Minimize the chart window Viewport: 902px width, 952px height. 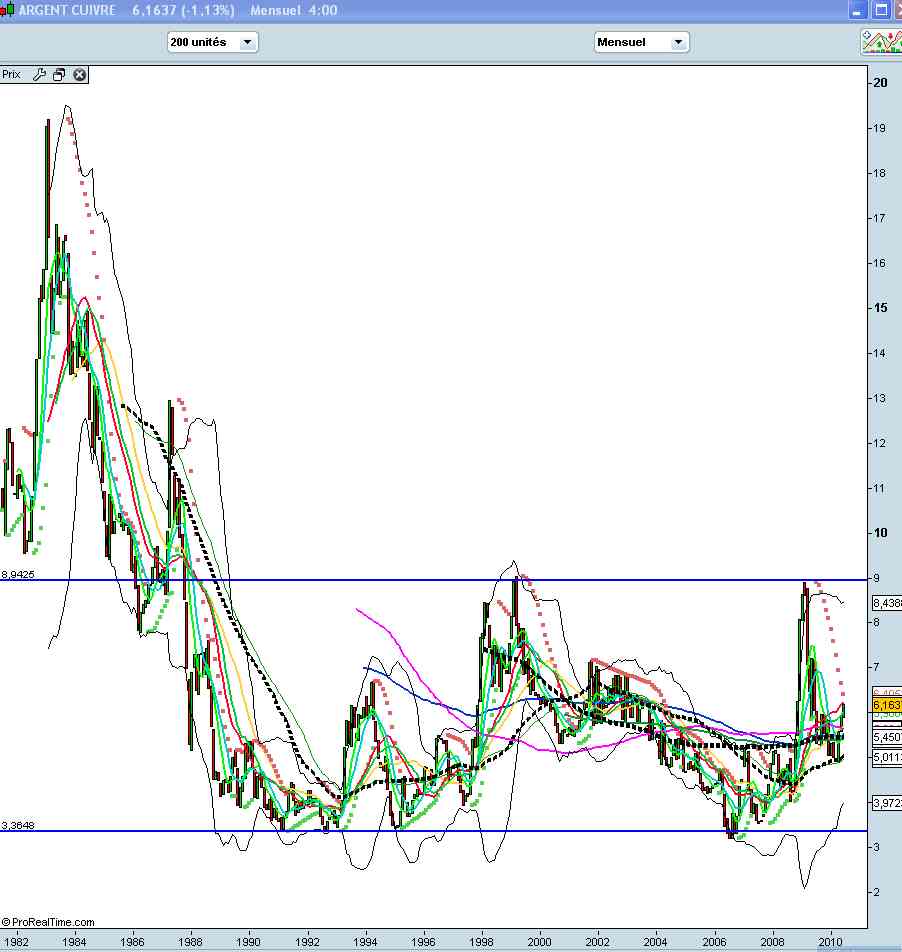(x=857, y=10)
